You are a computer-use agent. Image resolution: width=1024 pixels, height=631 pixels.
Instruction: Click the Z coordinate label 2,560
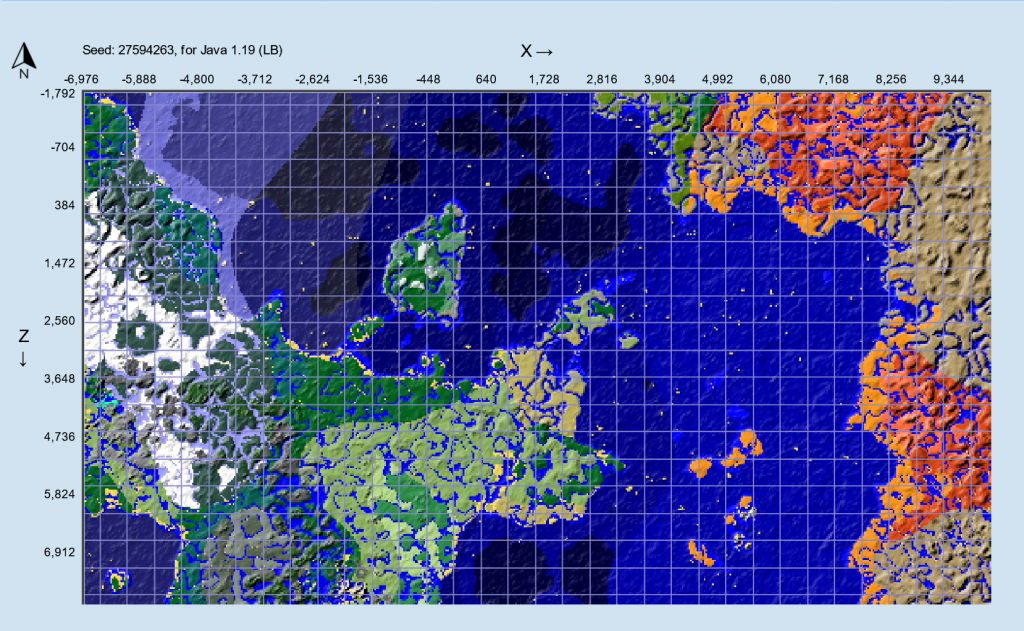(x=58, y=321)
